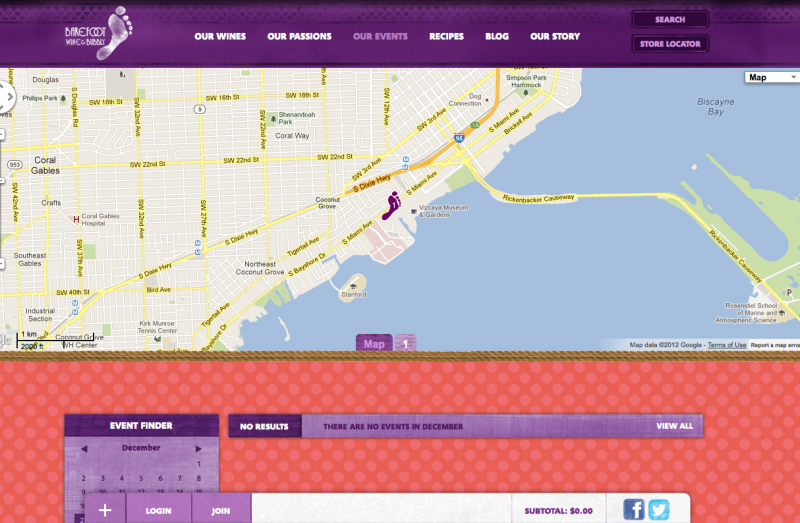Click the Store Locator button
Viewport: 800px width, 523px height.
tap(670, 44)
